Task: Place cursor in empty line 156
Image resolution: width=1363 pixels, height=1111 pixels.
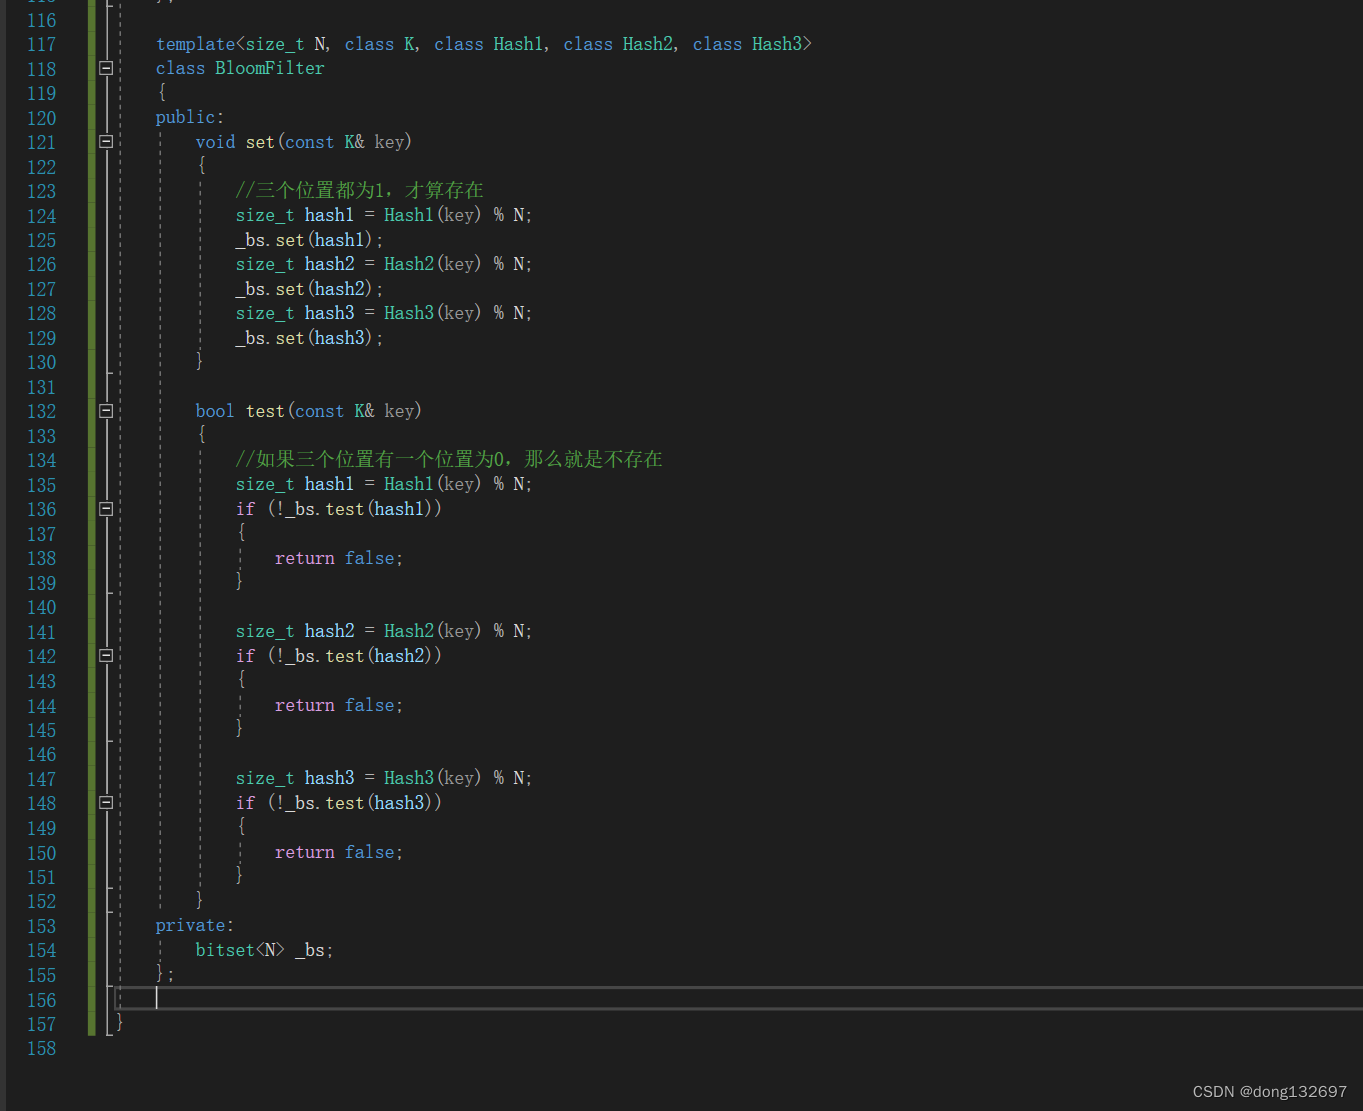Action: pyautogui.click(x=738, y=998)
